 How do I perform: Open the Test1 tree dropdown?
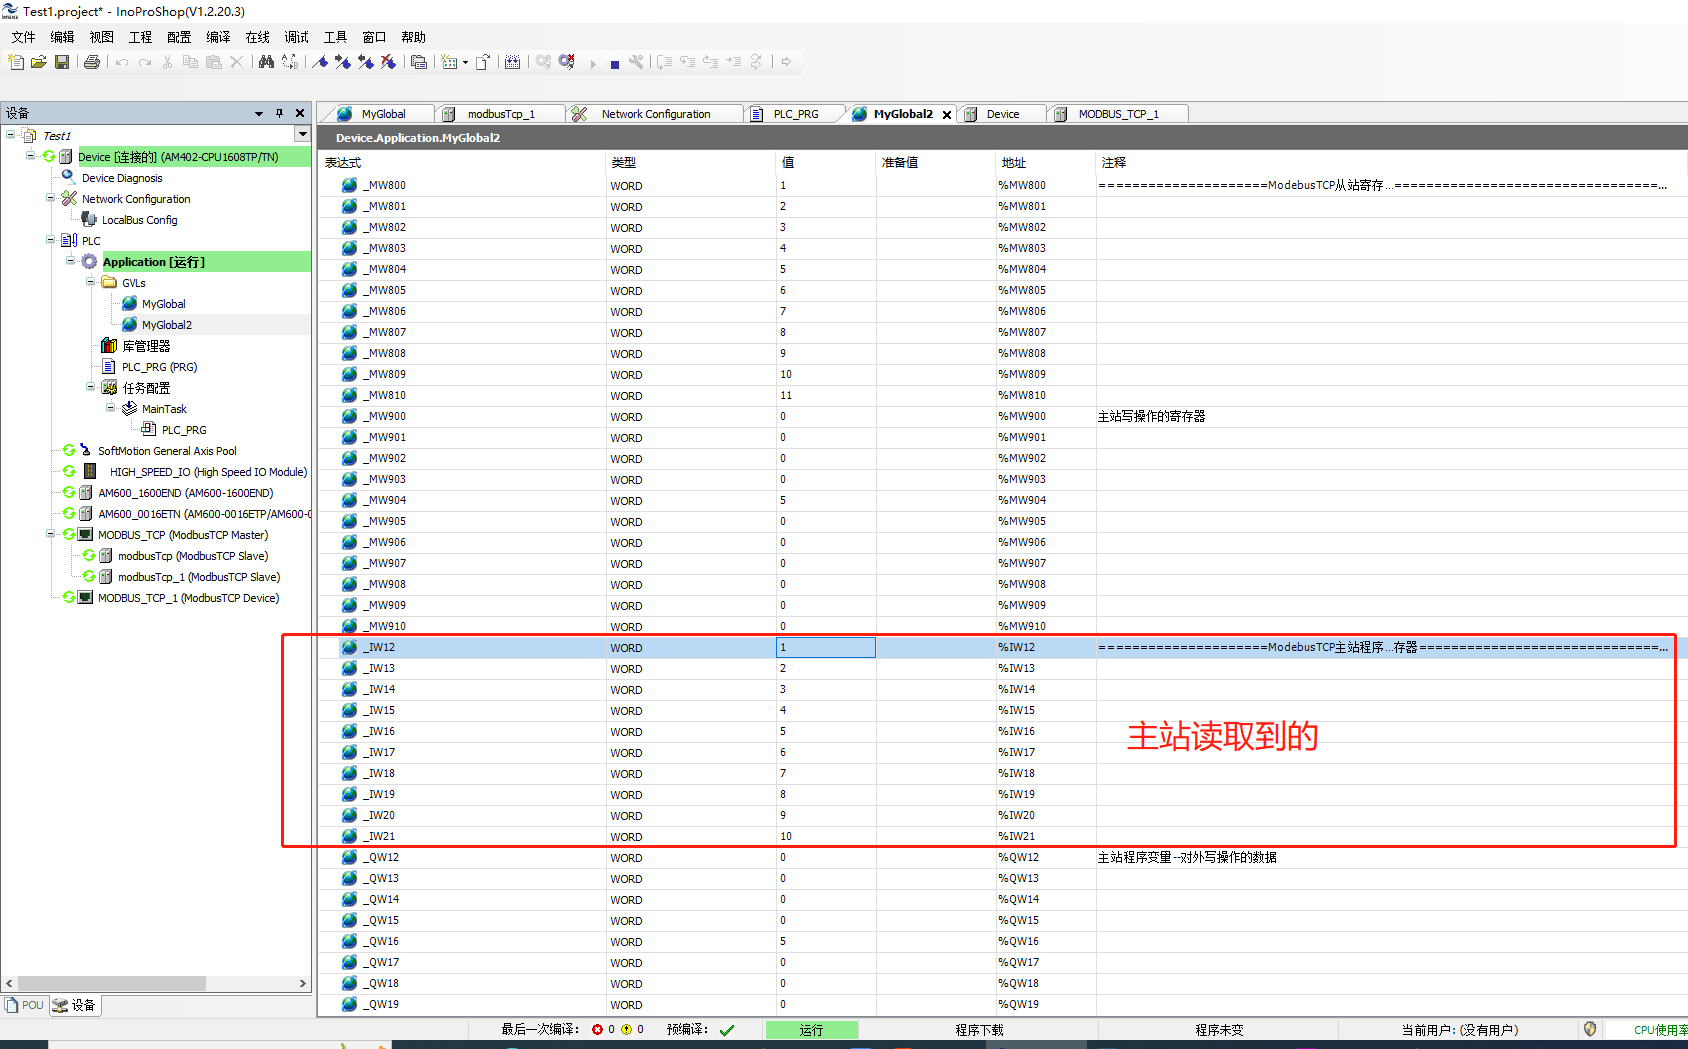click(x=302, y=134)
